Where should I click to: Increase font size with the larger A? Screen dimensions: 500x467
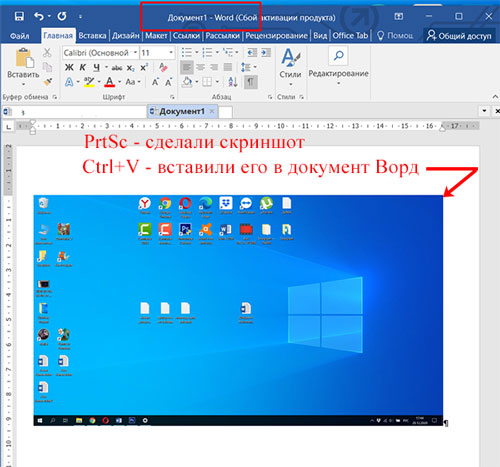155,82
